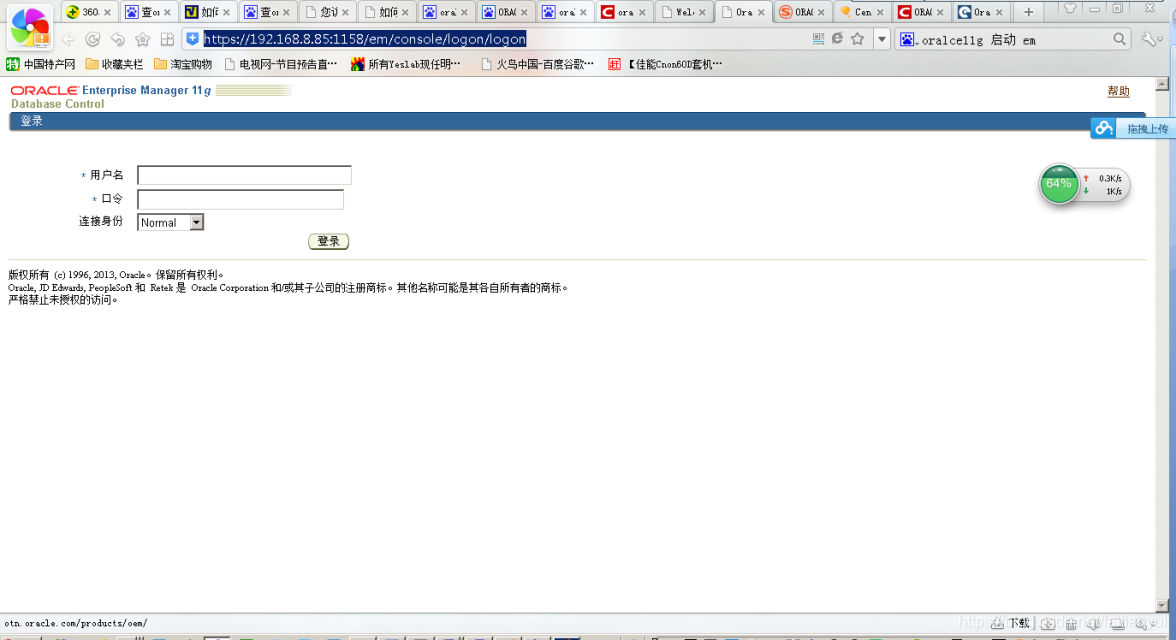
Task: Close the Cen tab
Action: click(880, 12)
